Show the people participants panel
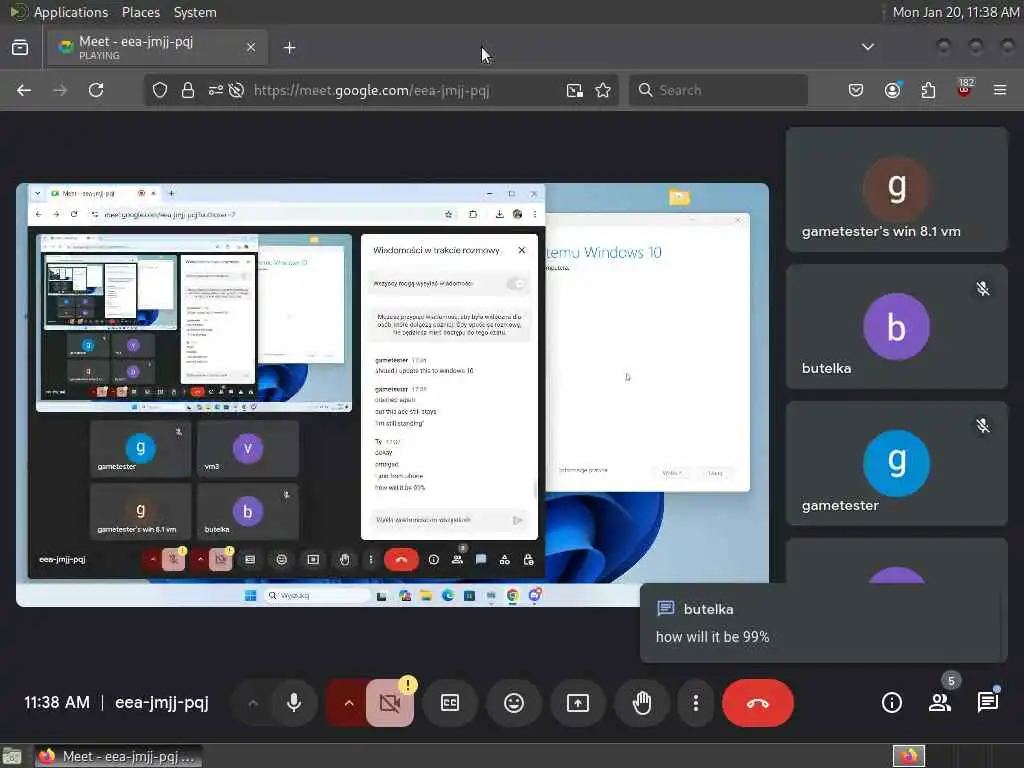1024x768 pixels. click(940, 703)
